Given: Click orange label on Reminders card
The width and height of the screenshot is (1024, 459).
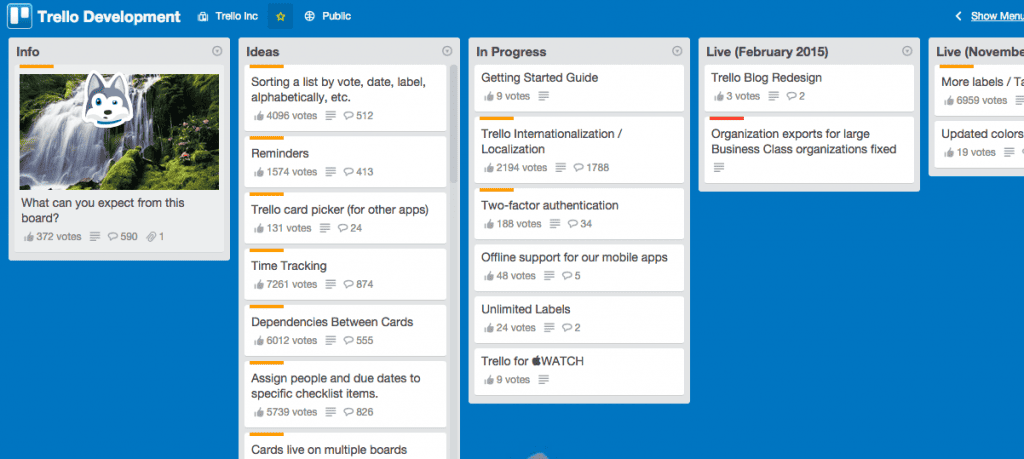Looking at the screenshot, I should [266, 138].
